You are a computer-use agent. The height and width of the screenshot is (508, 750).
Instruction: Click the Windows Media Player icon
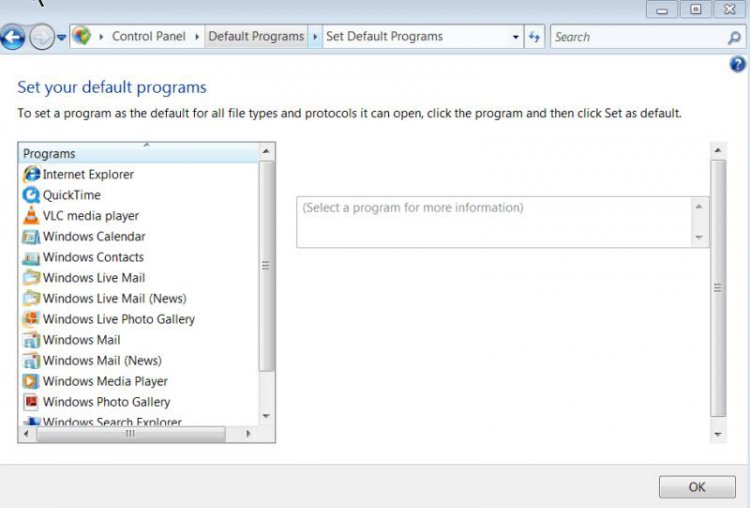pyautogui.click(x=32, y=381)
